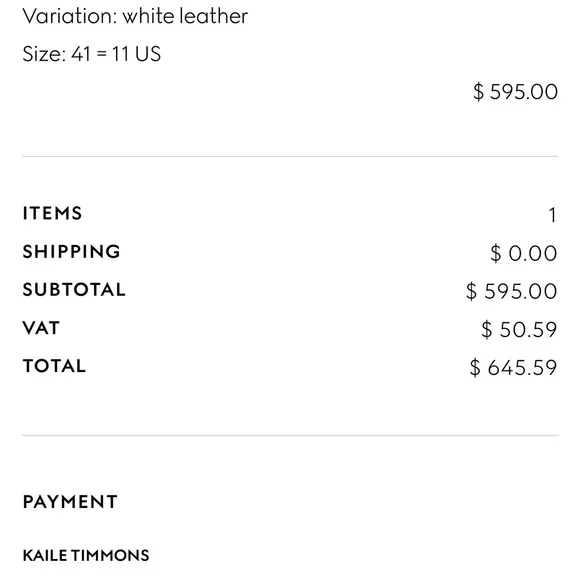This screenshot has height=580, width=580.
Task: Select the VAT label
Action: pos(41,328)
